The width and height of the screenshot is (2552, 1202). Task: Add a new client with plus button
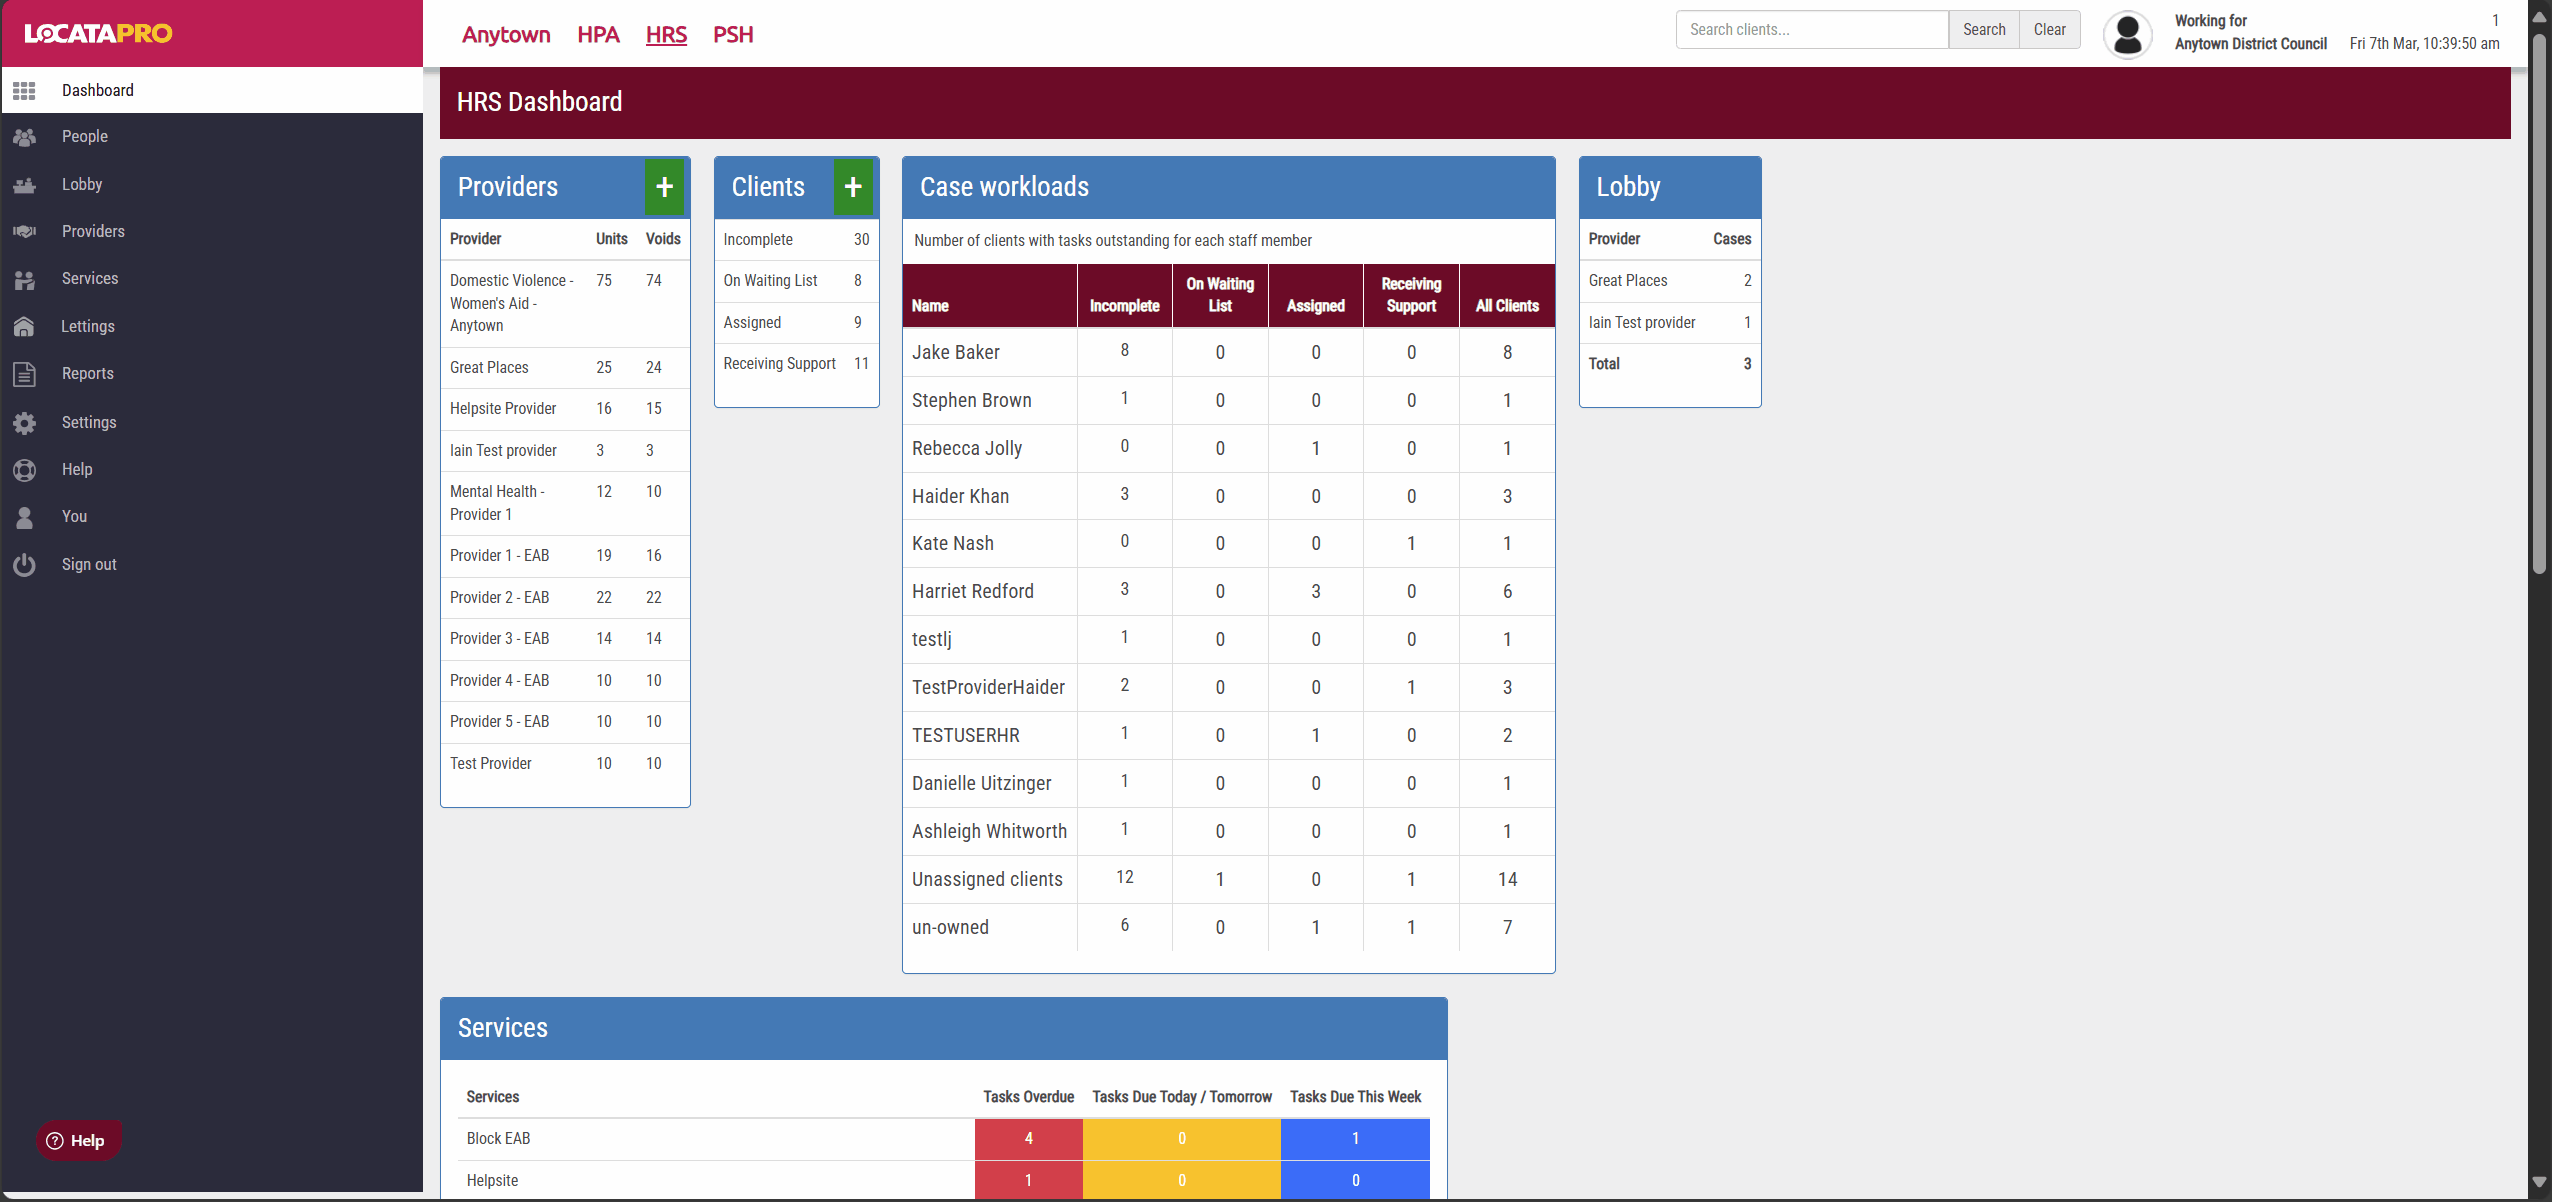(x=853, y=187)
